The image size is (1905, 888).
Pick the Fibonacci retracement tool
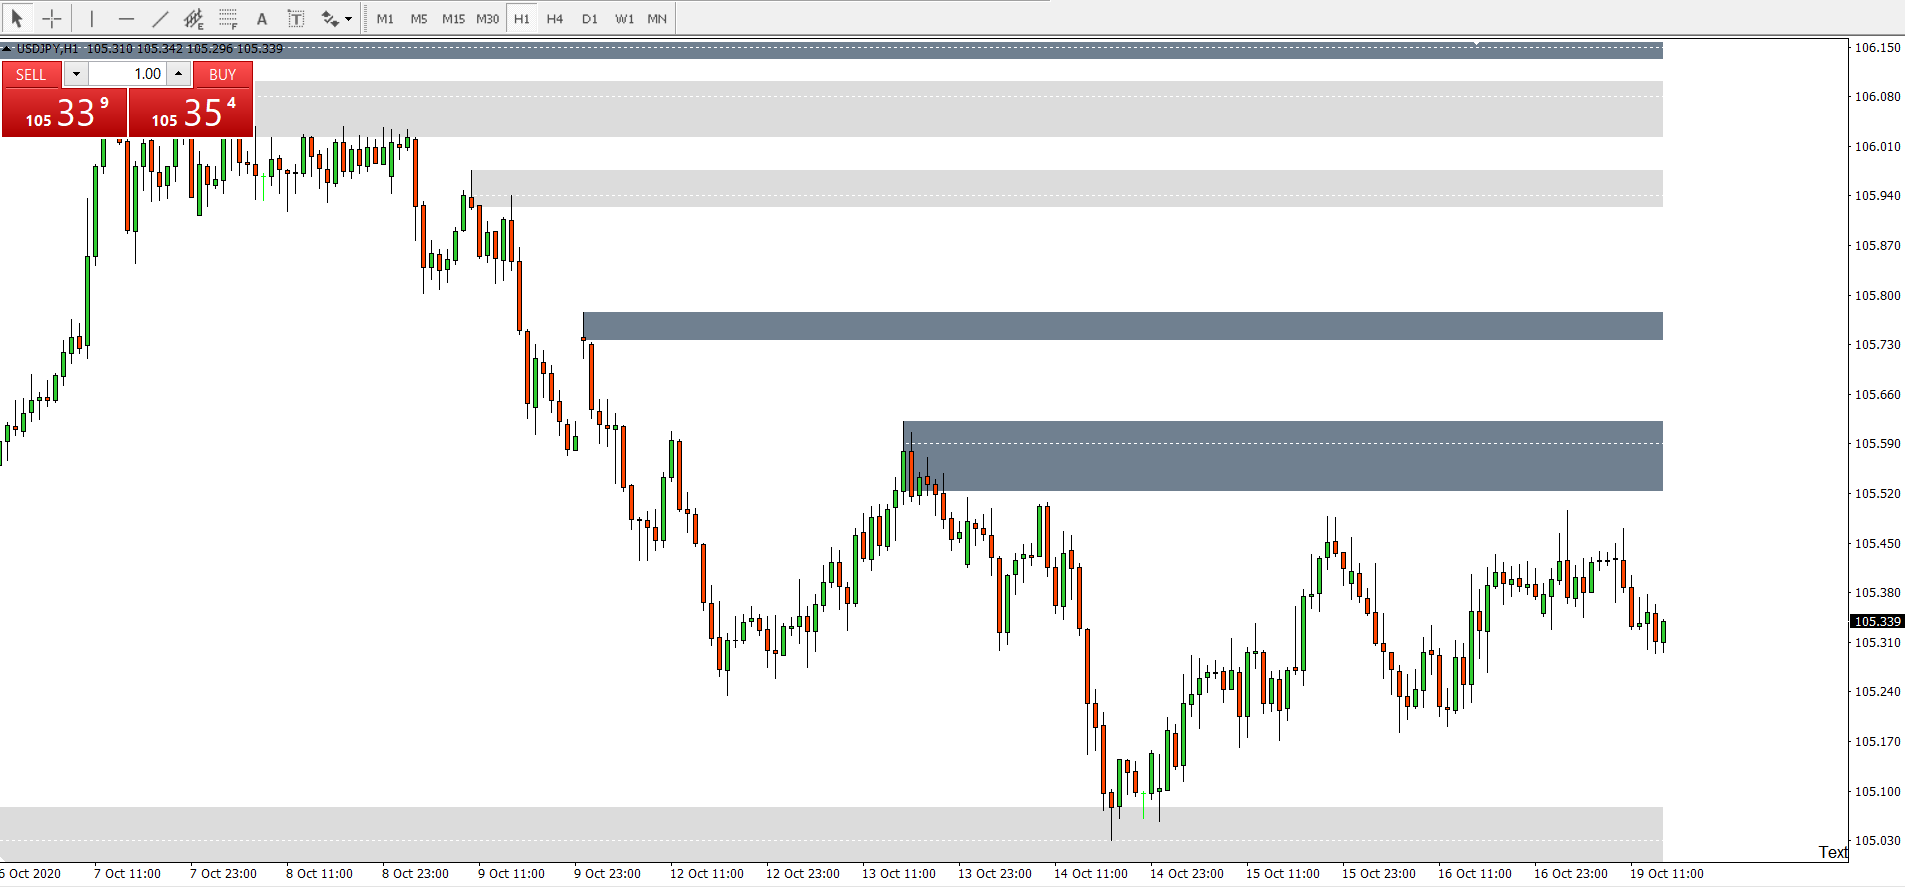(228, 18)
